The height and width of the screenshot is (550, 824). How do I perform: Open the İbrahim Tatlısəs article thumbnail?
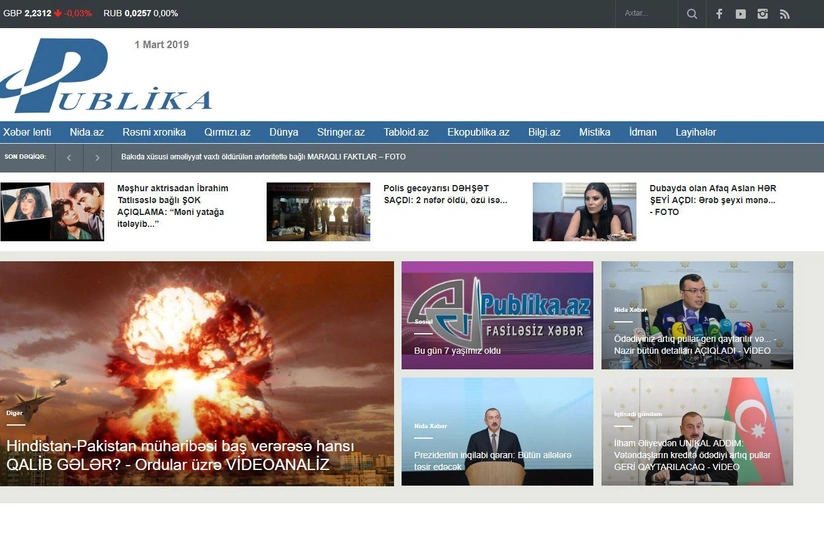[x=52, y=212]
